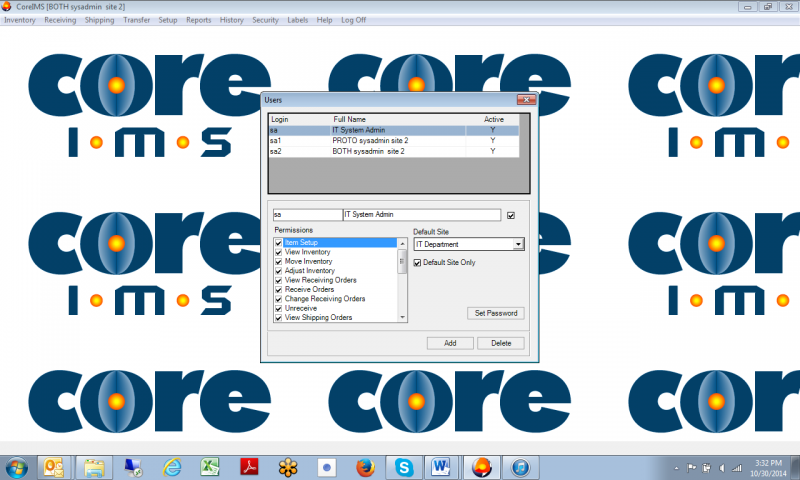The image size is (800, 480).
Task: Toggle the Change Receiving Orders checkbox
Action: point(279,299)
